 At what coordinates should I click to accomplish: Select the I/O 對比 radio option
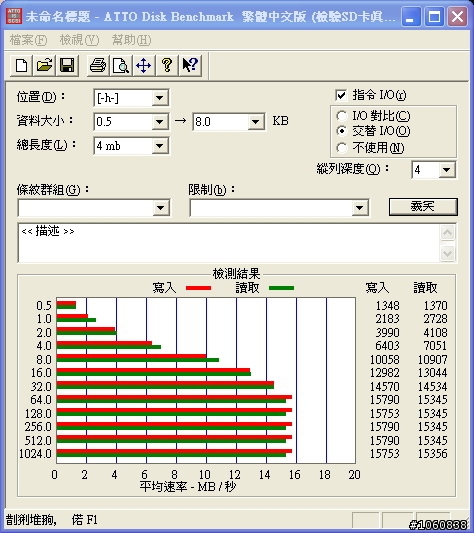341,116
